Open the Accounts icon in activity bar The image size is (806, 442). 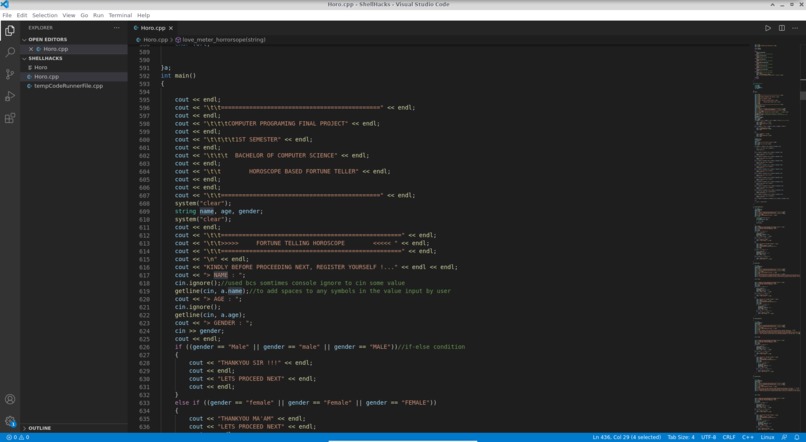tap(10, 399)
